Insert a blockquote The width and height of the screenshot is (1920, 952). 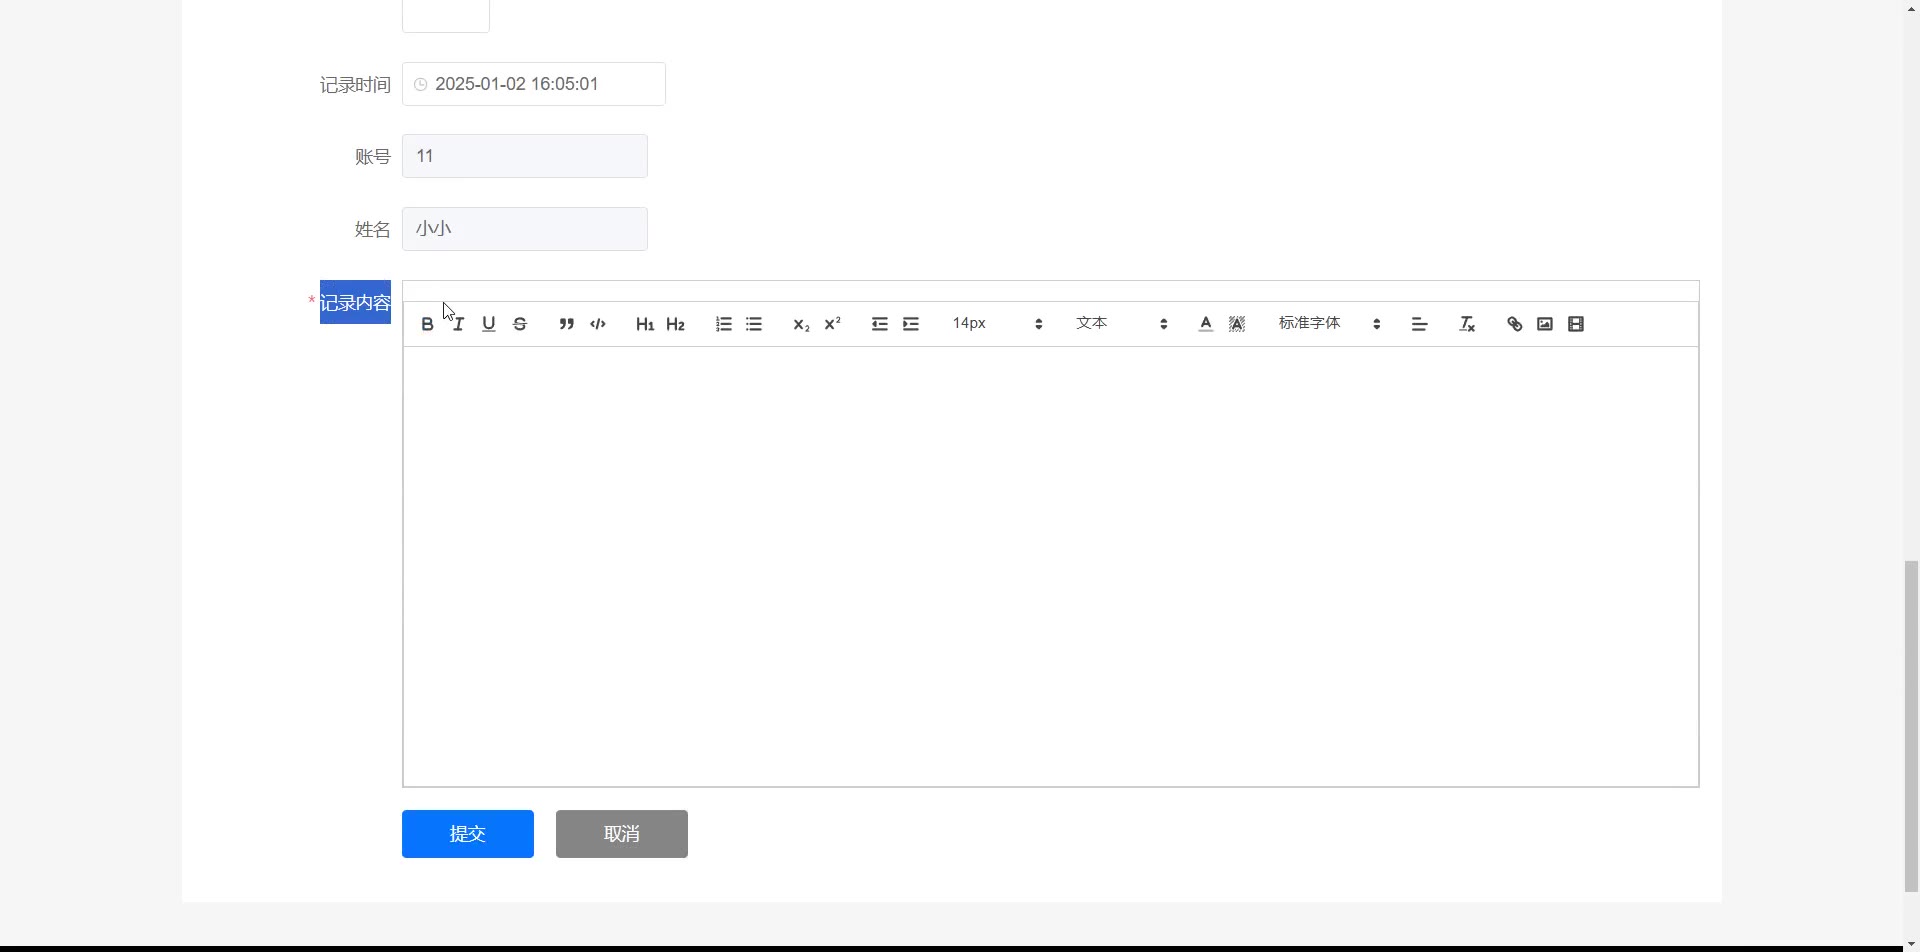[x=567, y=324]
